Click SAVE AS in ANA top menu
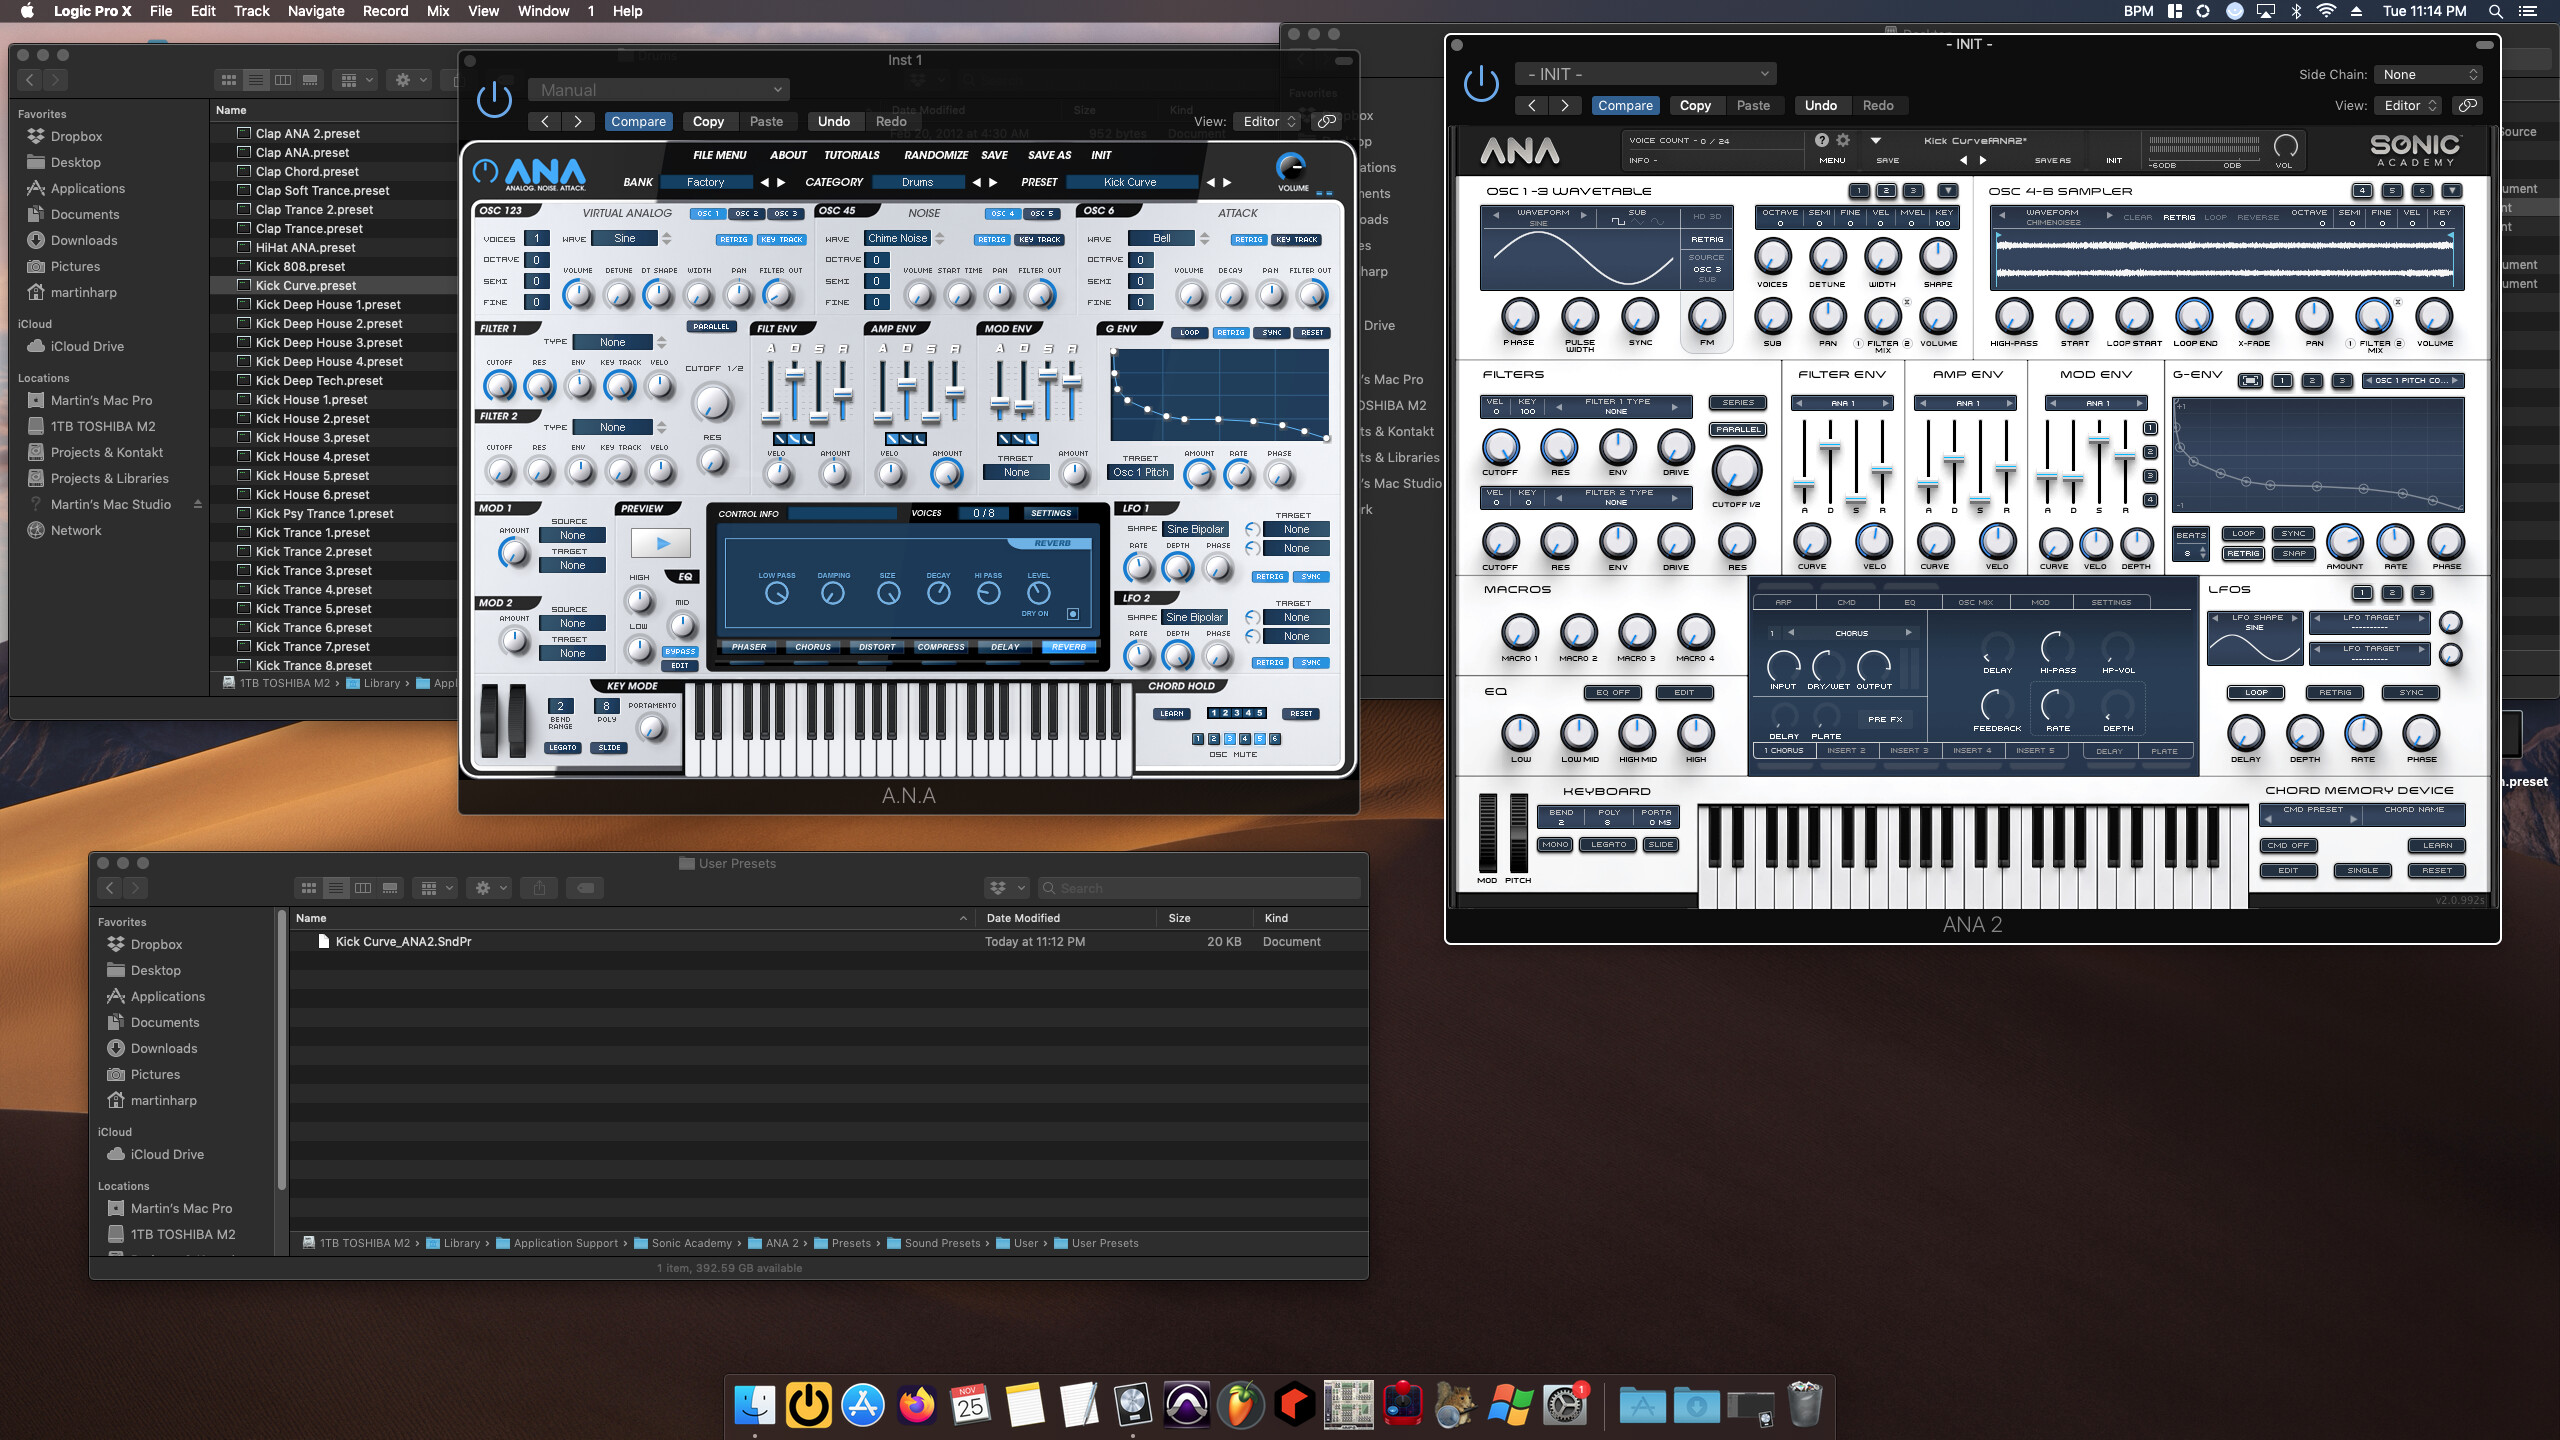This screenshot has width=2560, height=1440. [x=1048, y=155]
